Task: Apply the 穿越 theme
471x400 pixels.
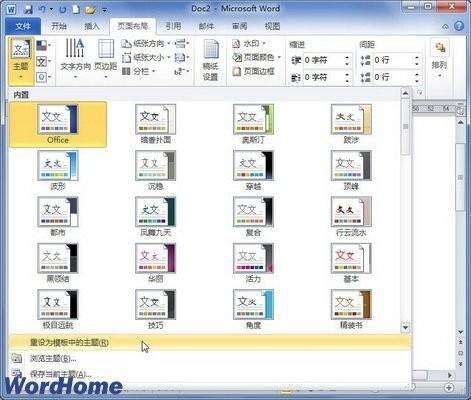Action: [x=253, y=170]
